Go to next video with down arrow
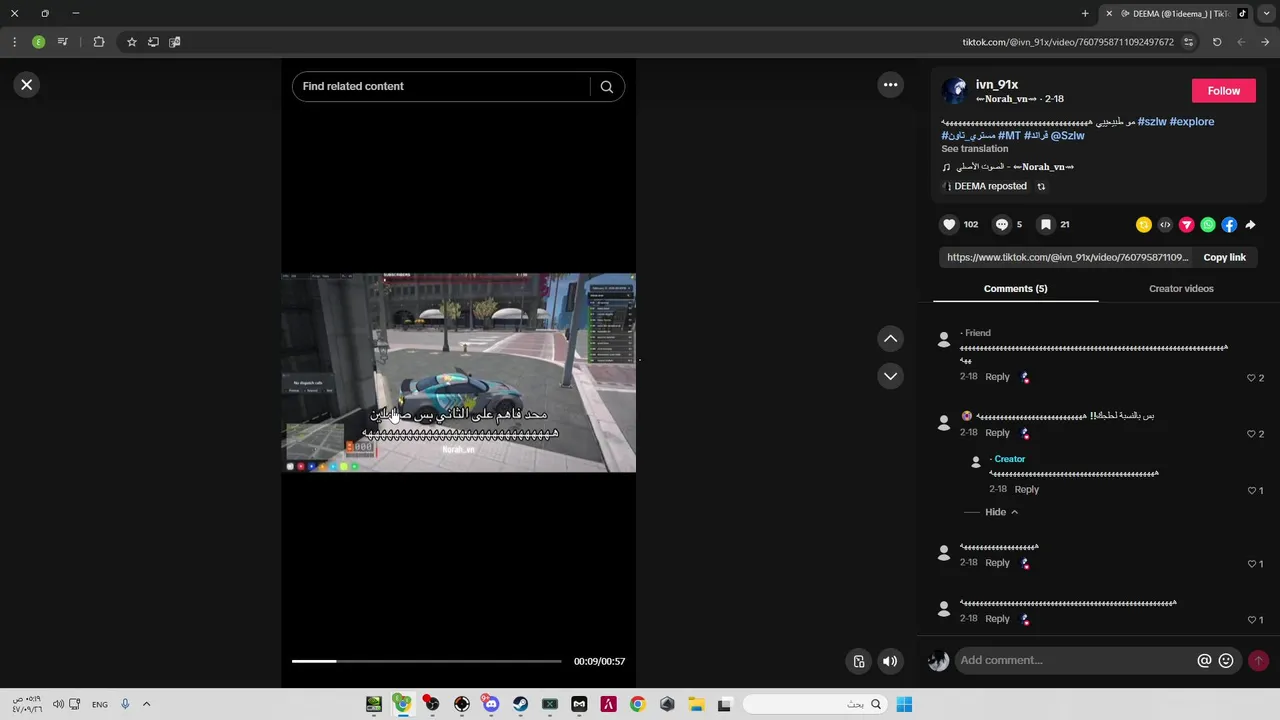The image size is (1280, 720). [890, 376]
